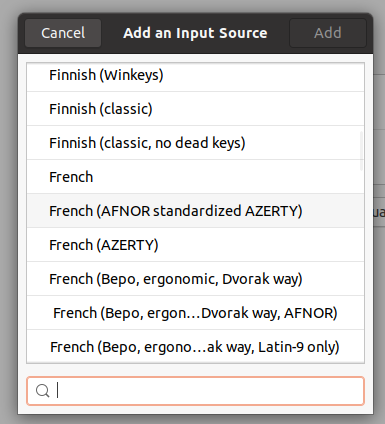Choose French (Bepo, ergonomic, Dvorak way)
This screenshot has height=424, width=385.
tap(195, 279)
